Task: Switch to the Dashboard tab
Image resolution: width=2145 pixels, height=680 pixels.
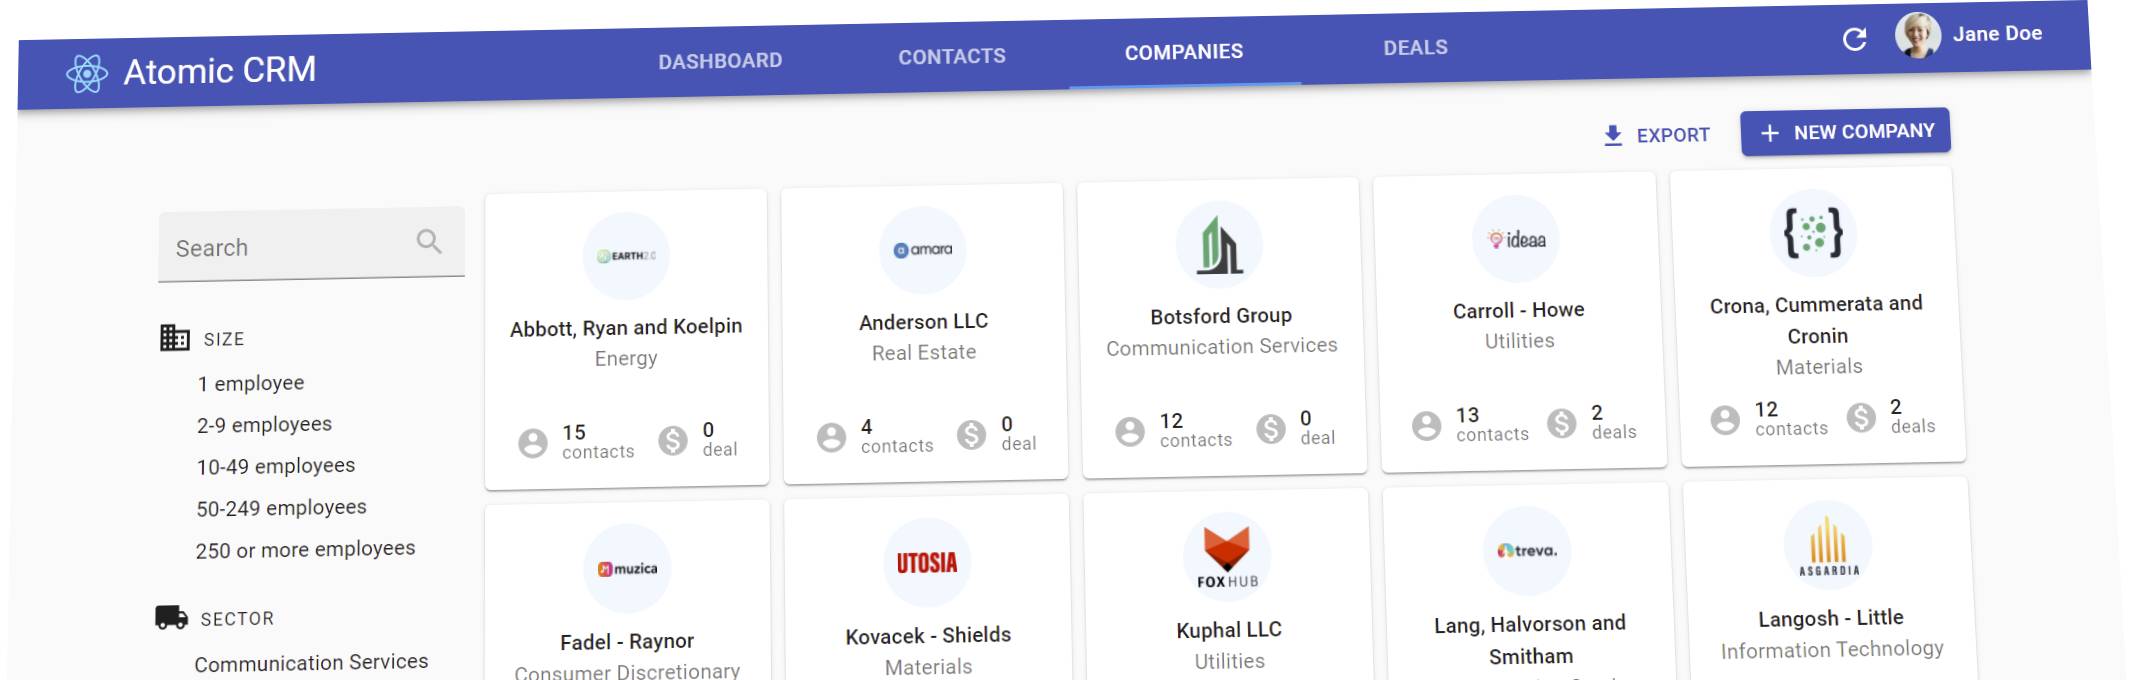Action: click(720, 61)
